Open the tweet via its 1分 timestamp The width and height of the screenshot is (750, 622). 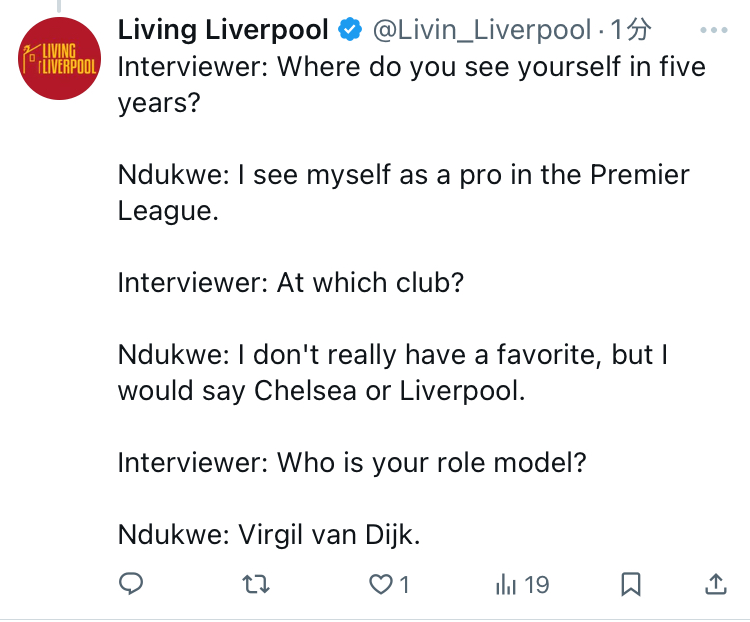point(631,30)
